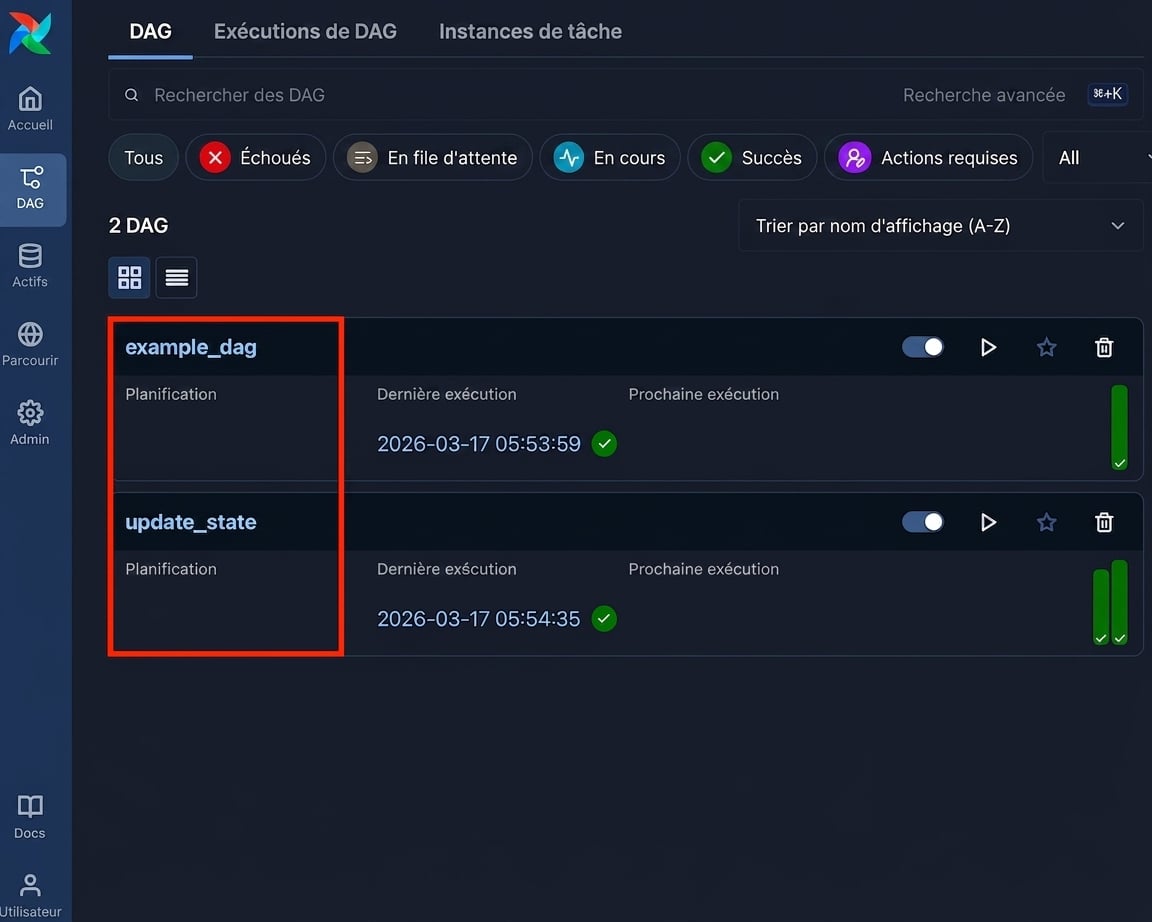
Task: Select the DAG tab
Action: 151,32
